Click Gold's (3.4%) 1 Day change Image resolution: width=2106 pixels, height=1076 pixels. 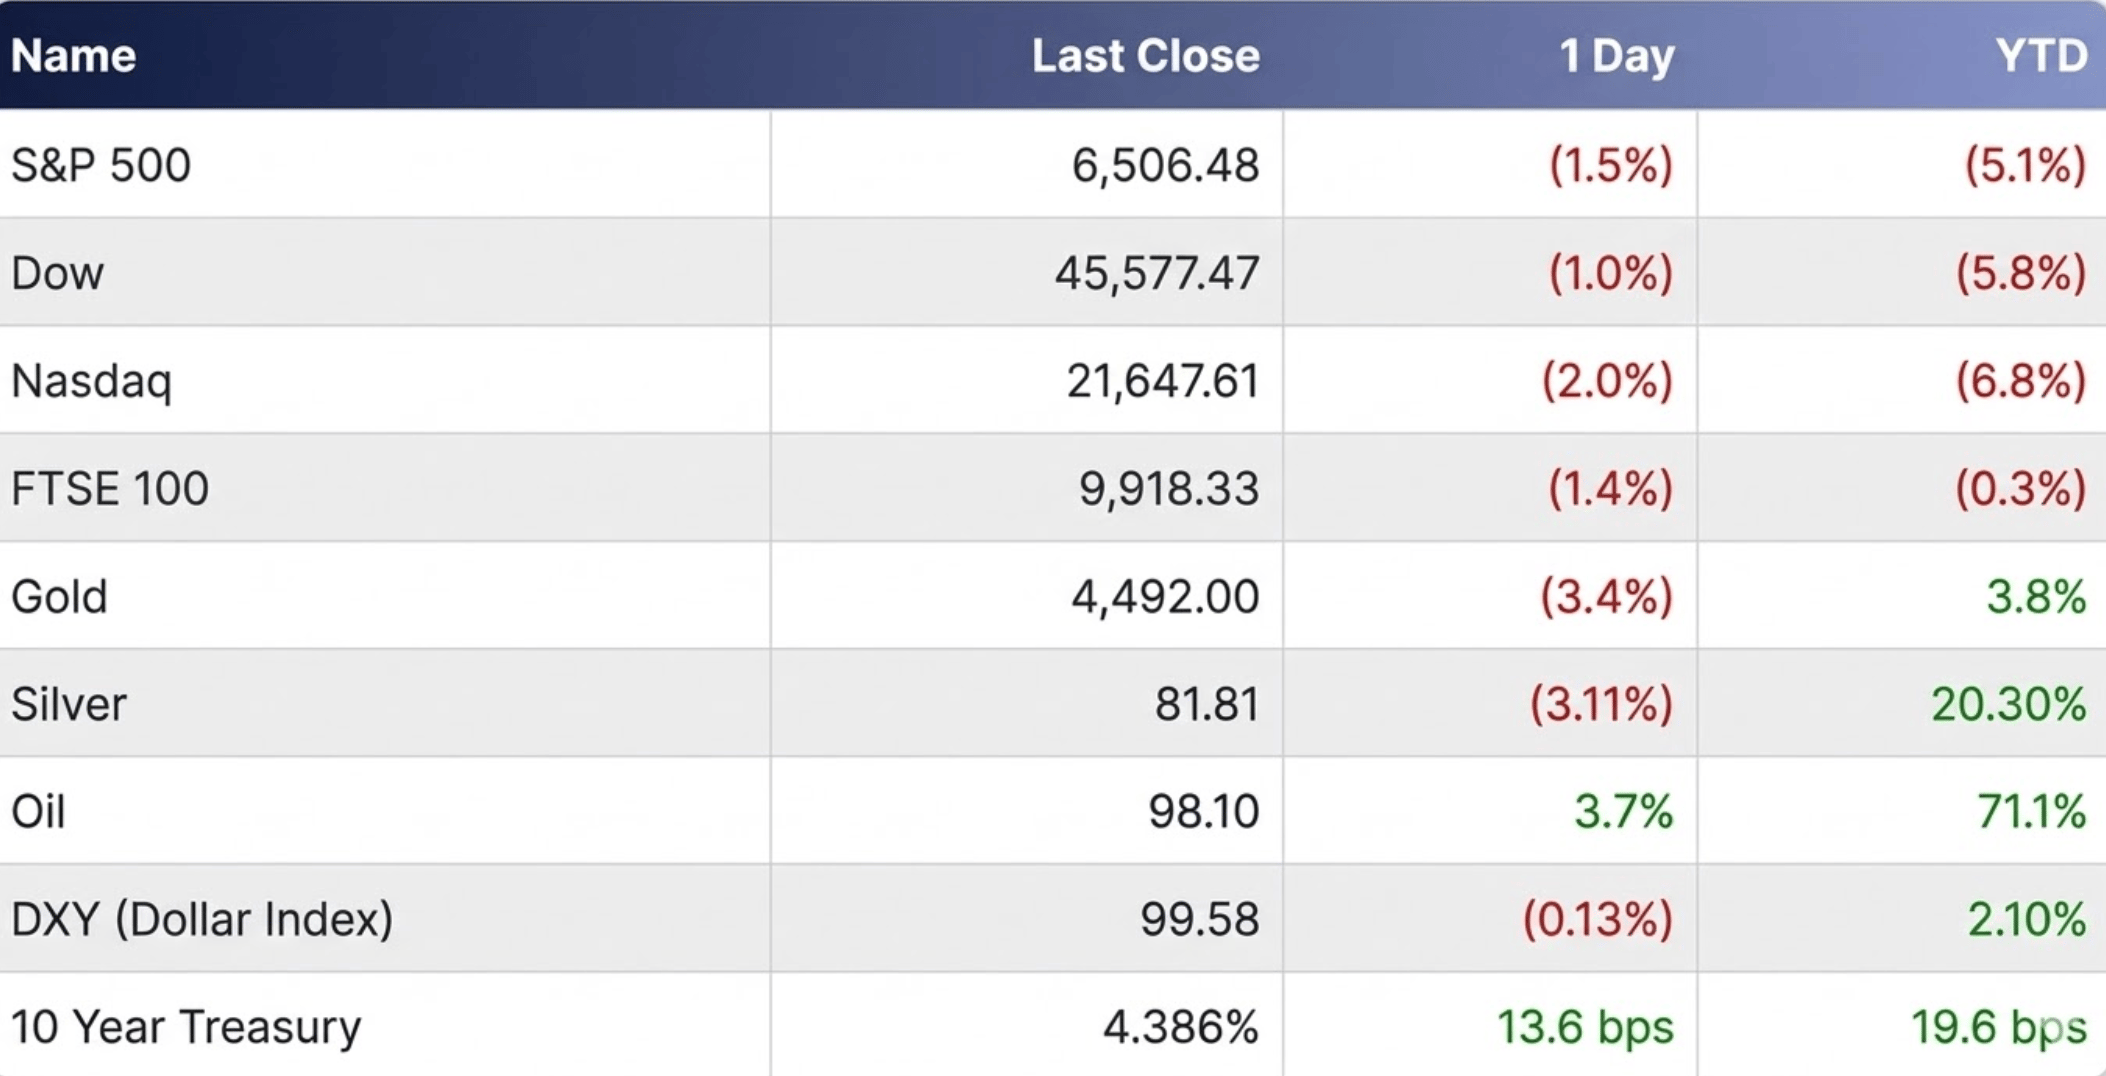coord(1606,597)
